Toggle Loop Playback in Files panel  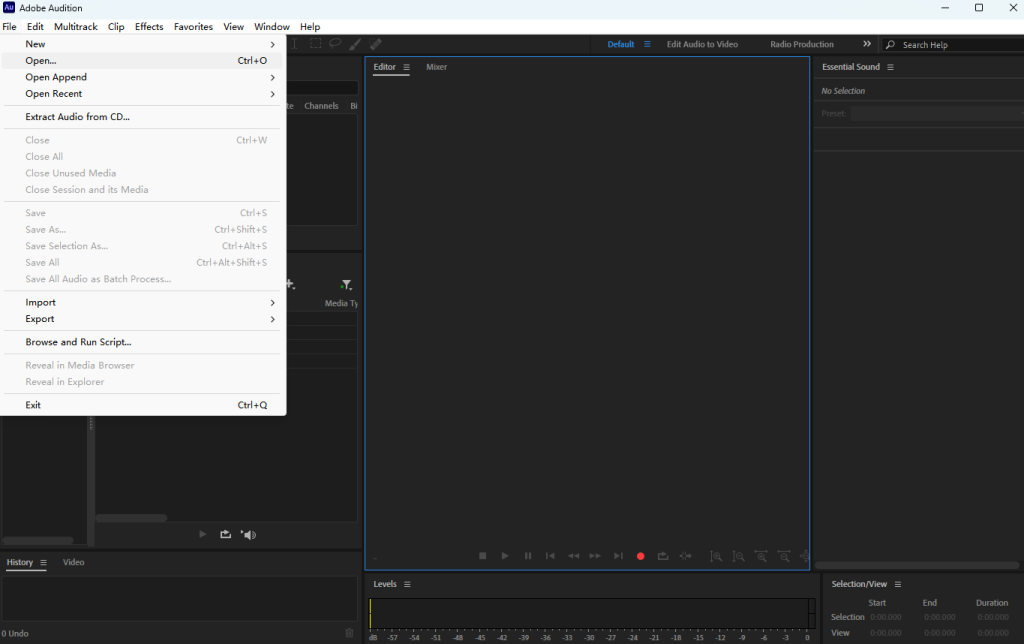point(225,534)
